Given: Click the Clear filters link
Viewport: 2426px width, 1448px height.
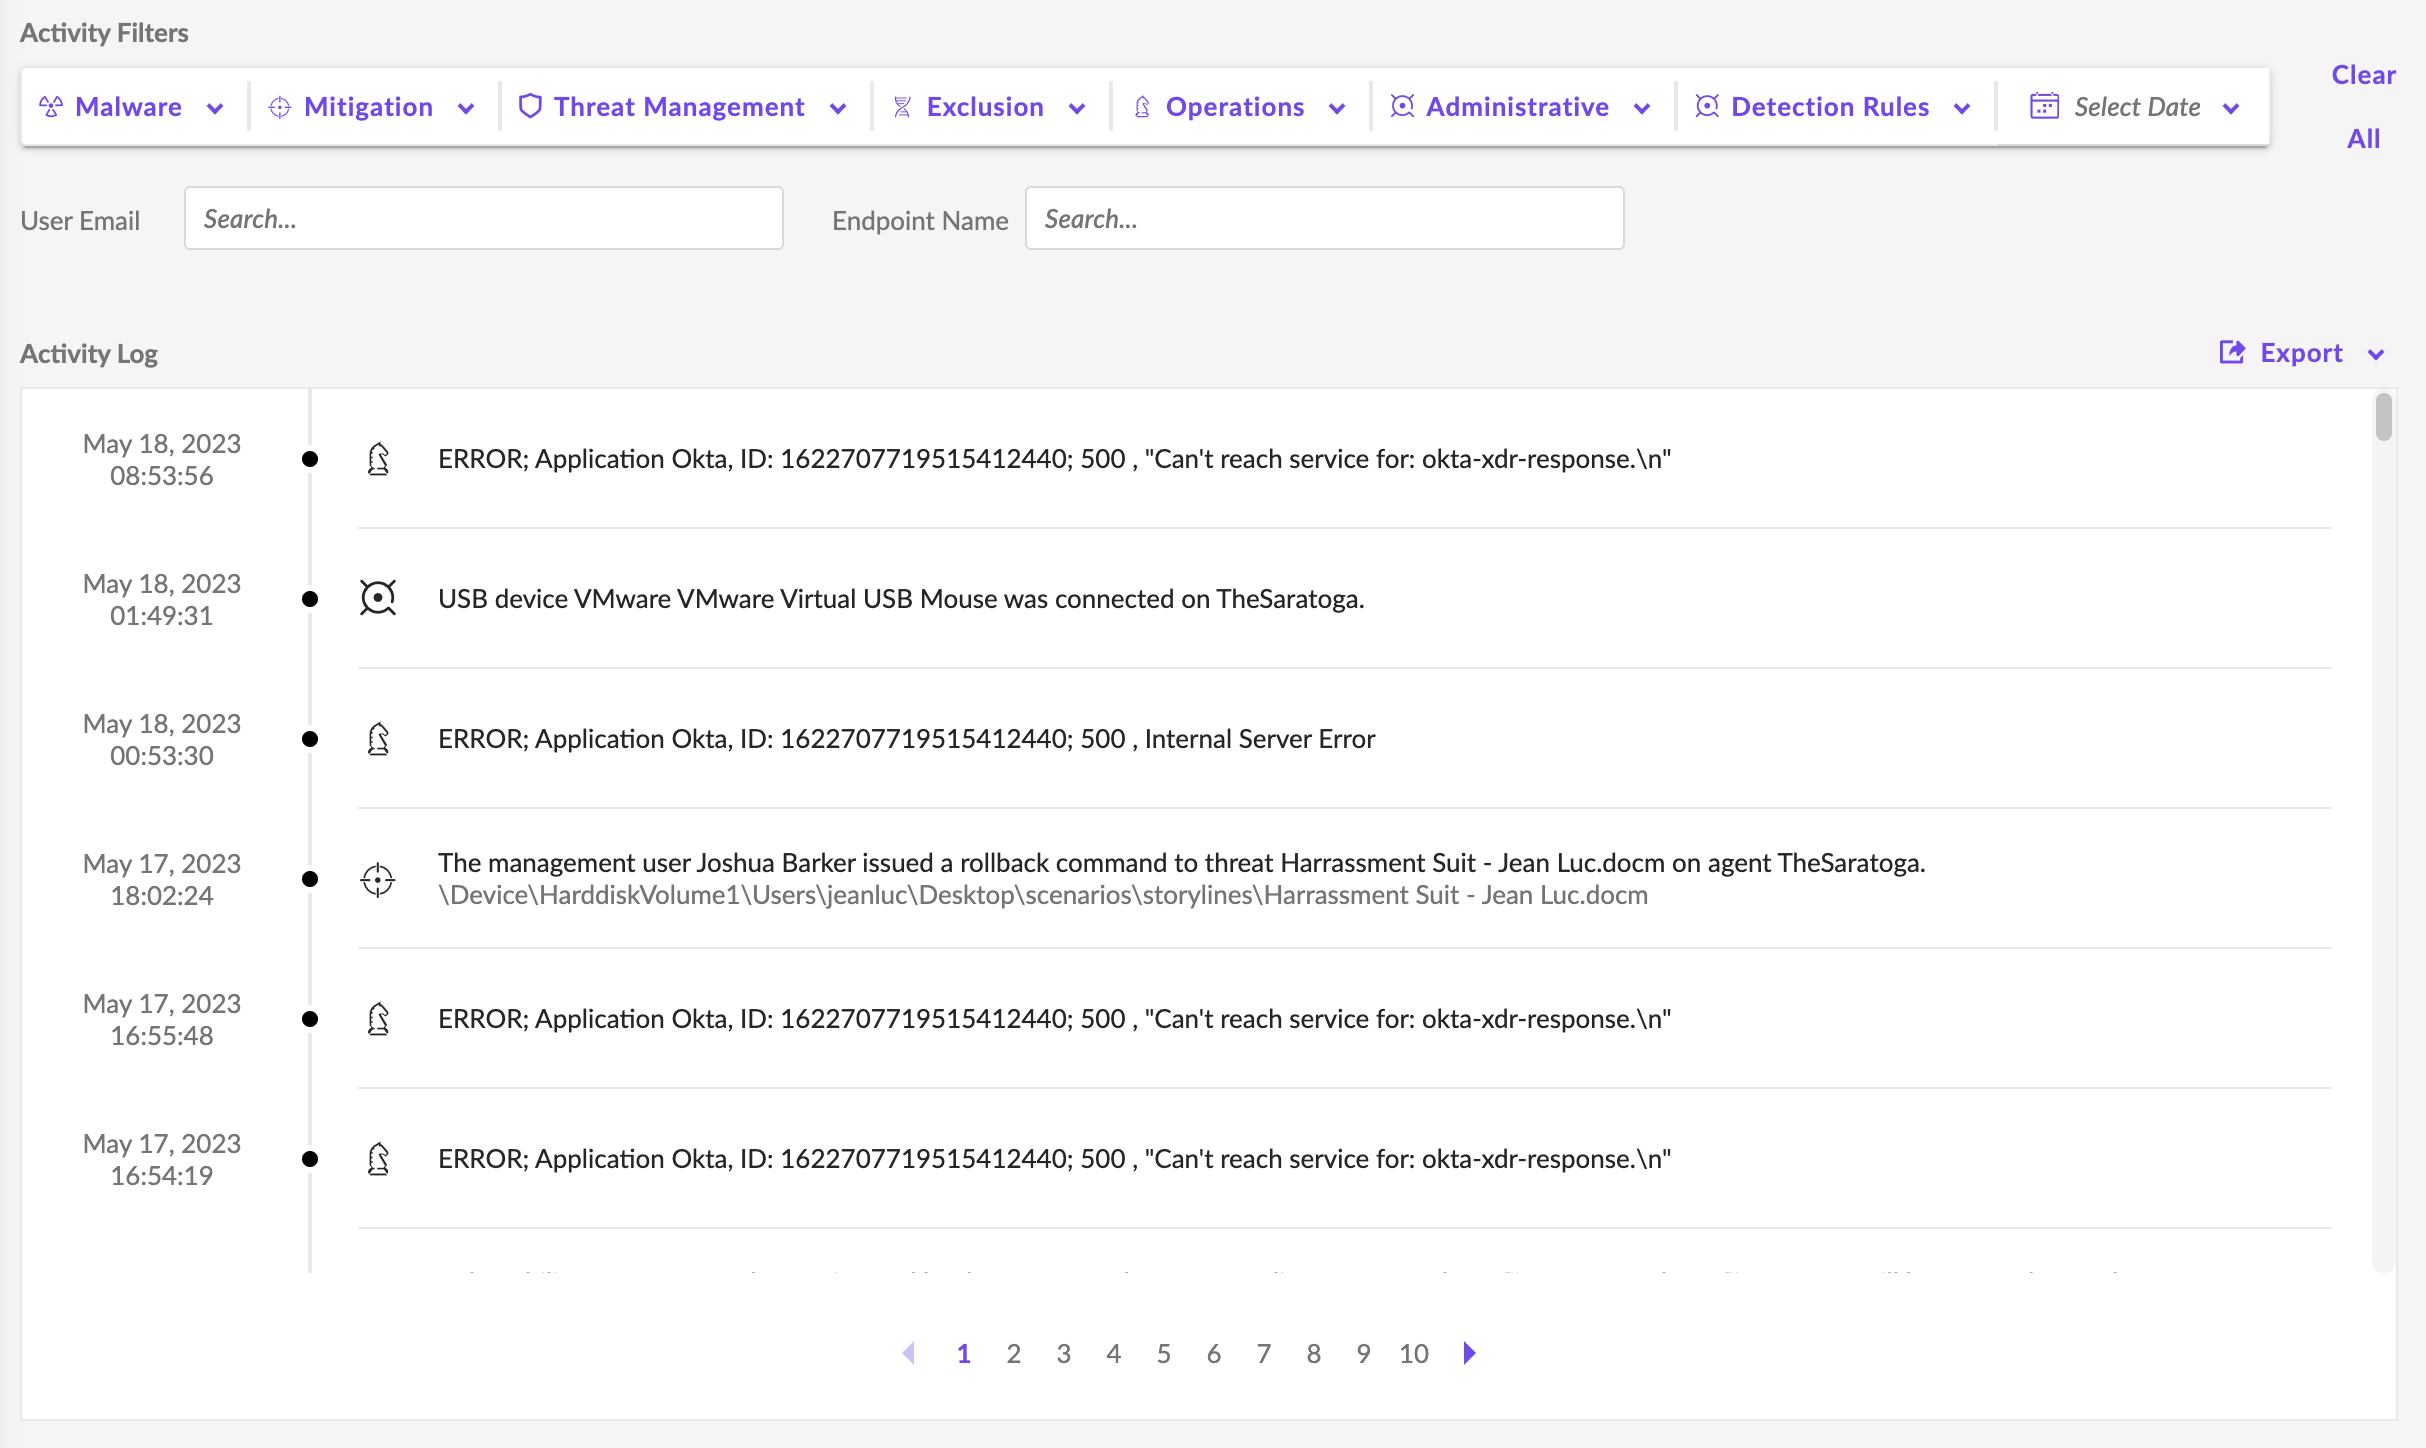Looking at the screenshot, I should pyautogui.click(x=2363, y=75).
